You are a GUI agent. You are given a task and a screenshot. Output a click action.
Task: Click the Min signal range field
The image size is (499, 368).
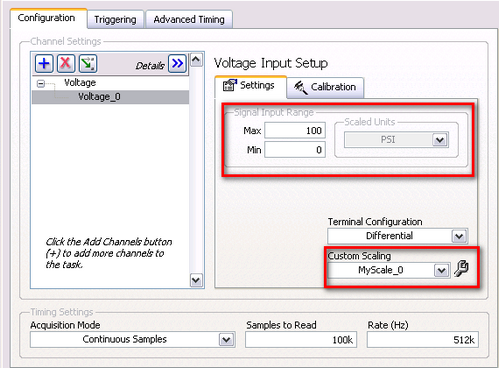[295, 150]
